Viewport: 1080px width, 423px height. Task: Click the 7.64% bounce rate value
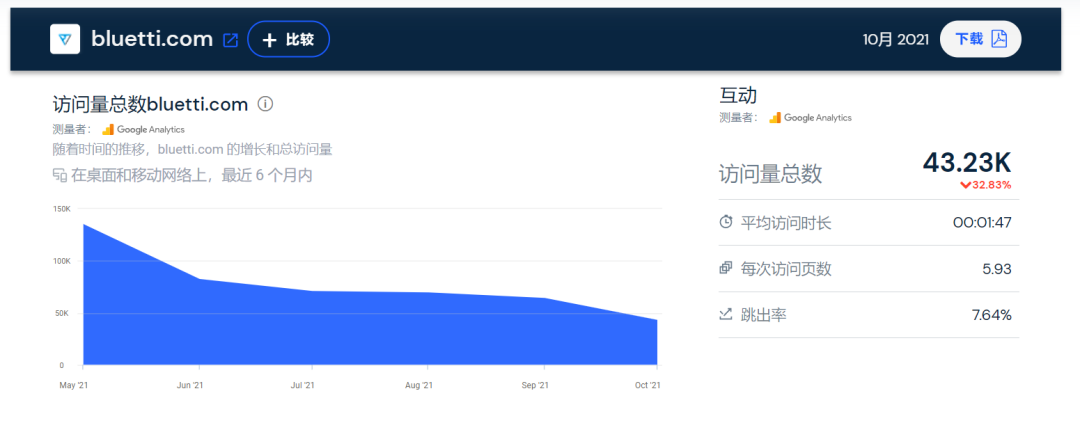coord(991,316)
